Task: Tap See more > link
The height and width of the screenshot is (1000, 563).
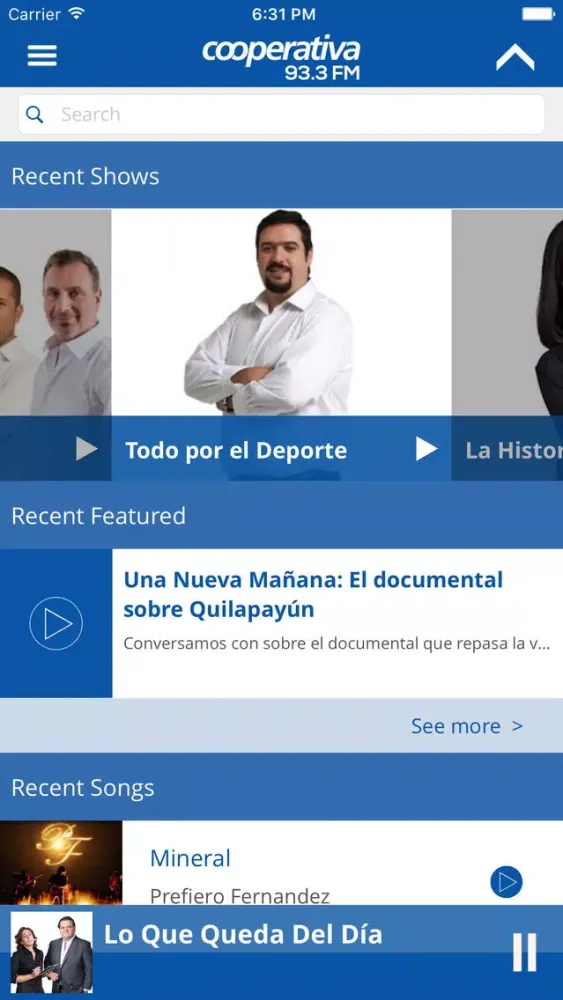Action: [467, 726]
